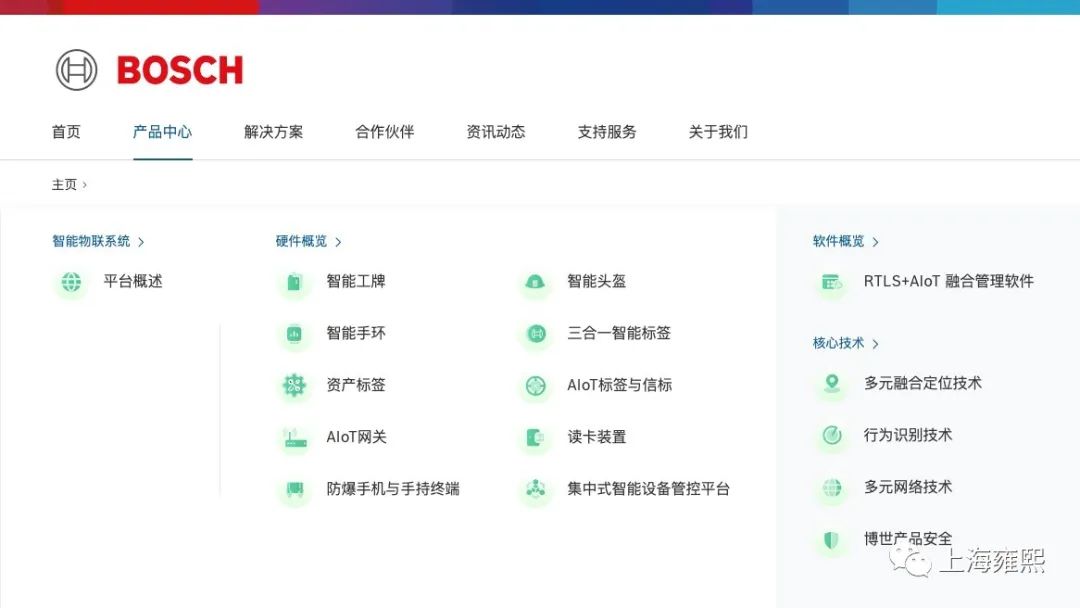The width and height of the screenshot is (1080, 608).
Task: Click the 智能头盔 helmet icon
Action: coord(535,283)
